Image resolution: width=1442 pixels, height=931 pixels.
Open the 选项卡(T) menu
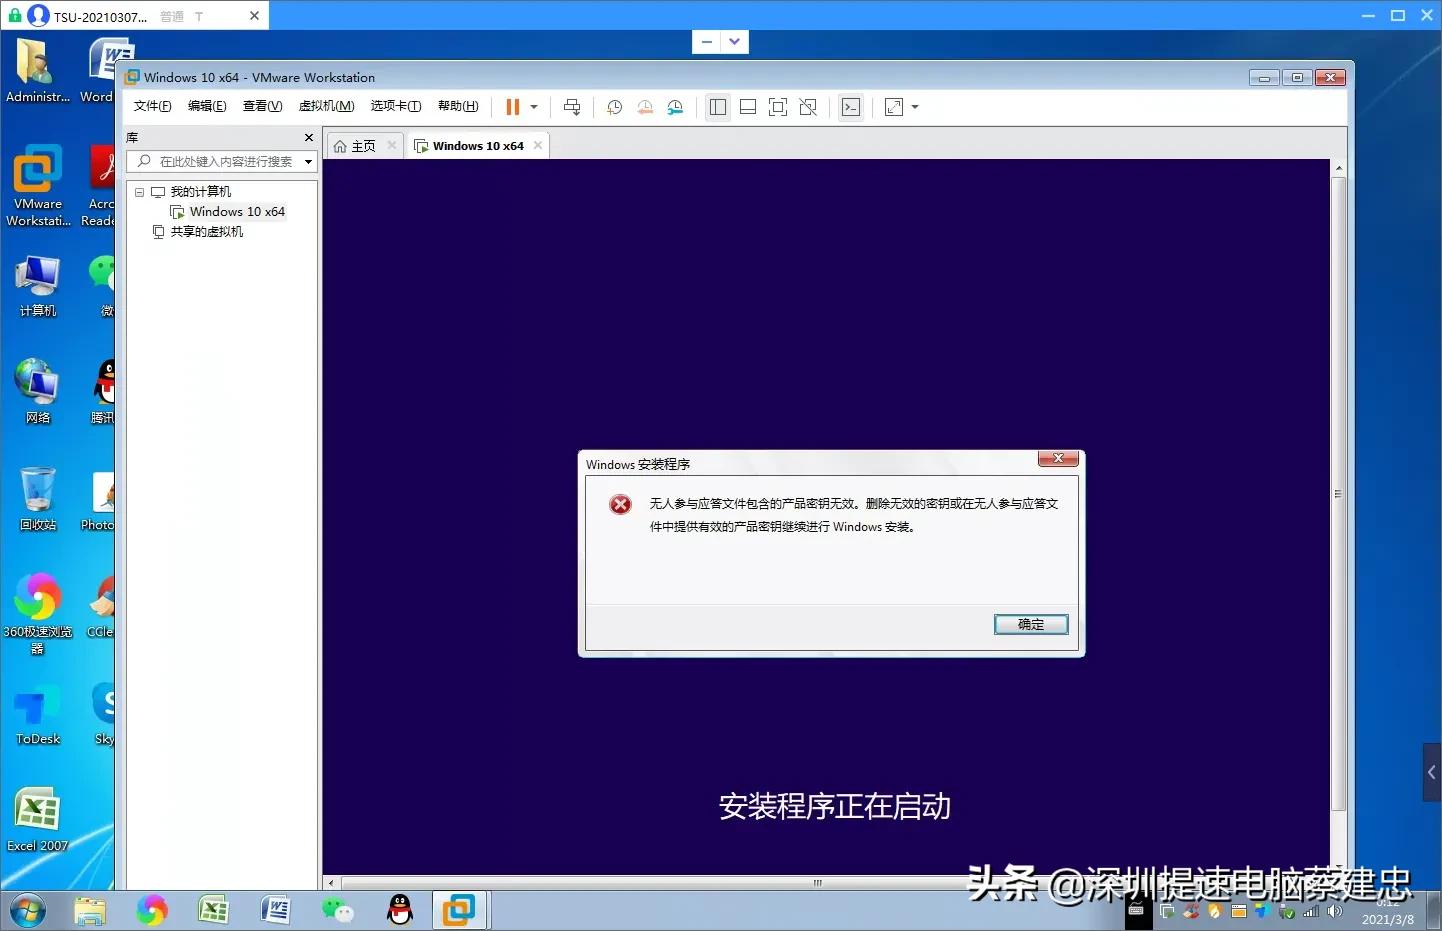(396, 106)
